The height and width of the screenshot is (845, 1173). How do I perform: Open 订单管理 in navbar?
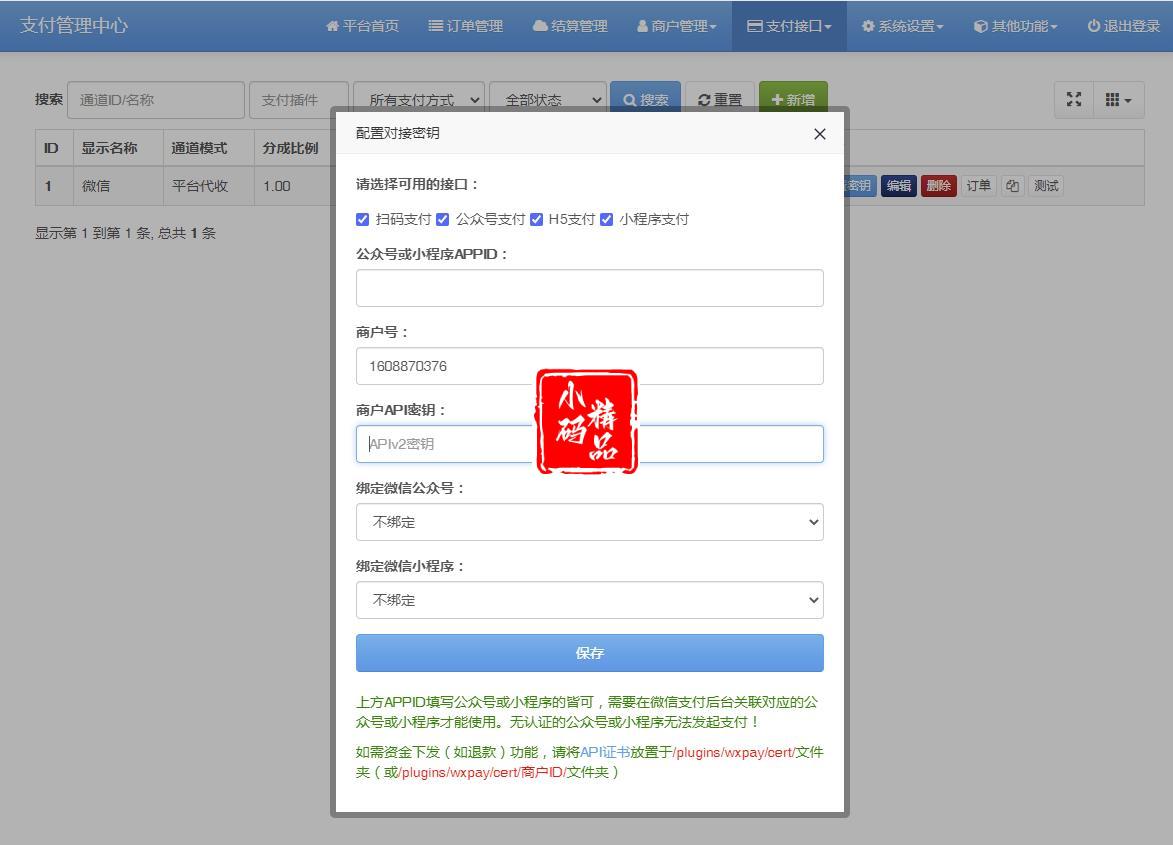465,26
